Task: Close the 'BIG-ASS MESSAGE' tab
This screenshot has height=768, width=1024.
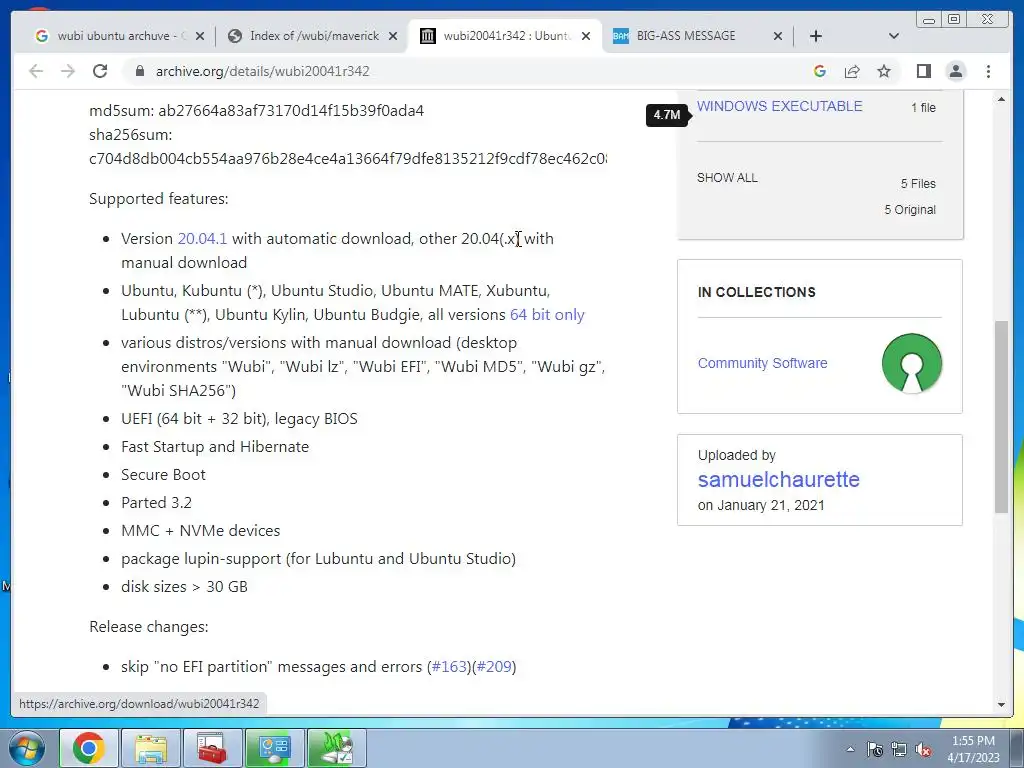Action: click(777, 36)
